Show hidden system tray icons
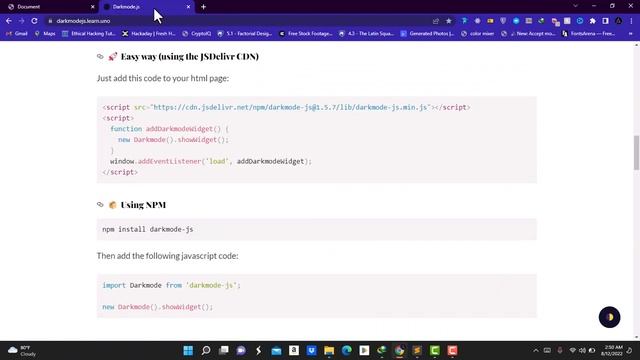Image resolution: width=640 pixels, height=360 pixels. 536,351
